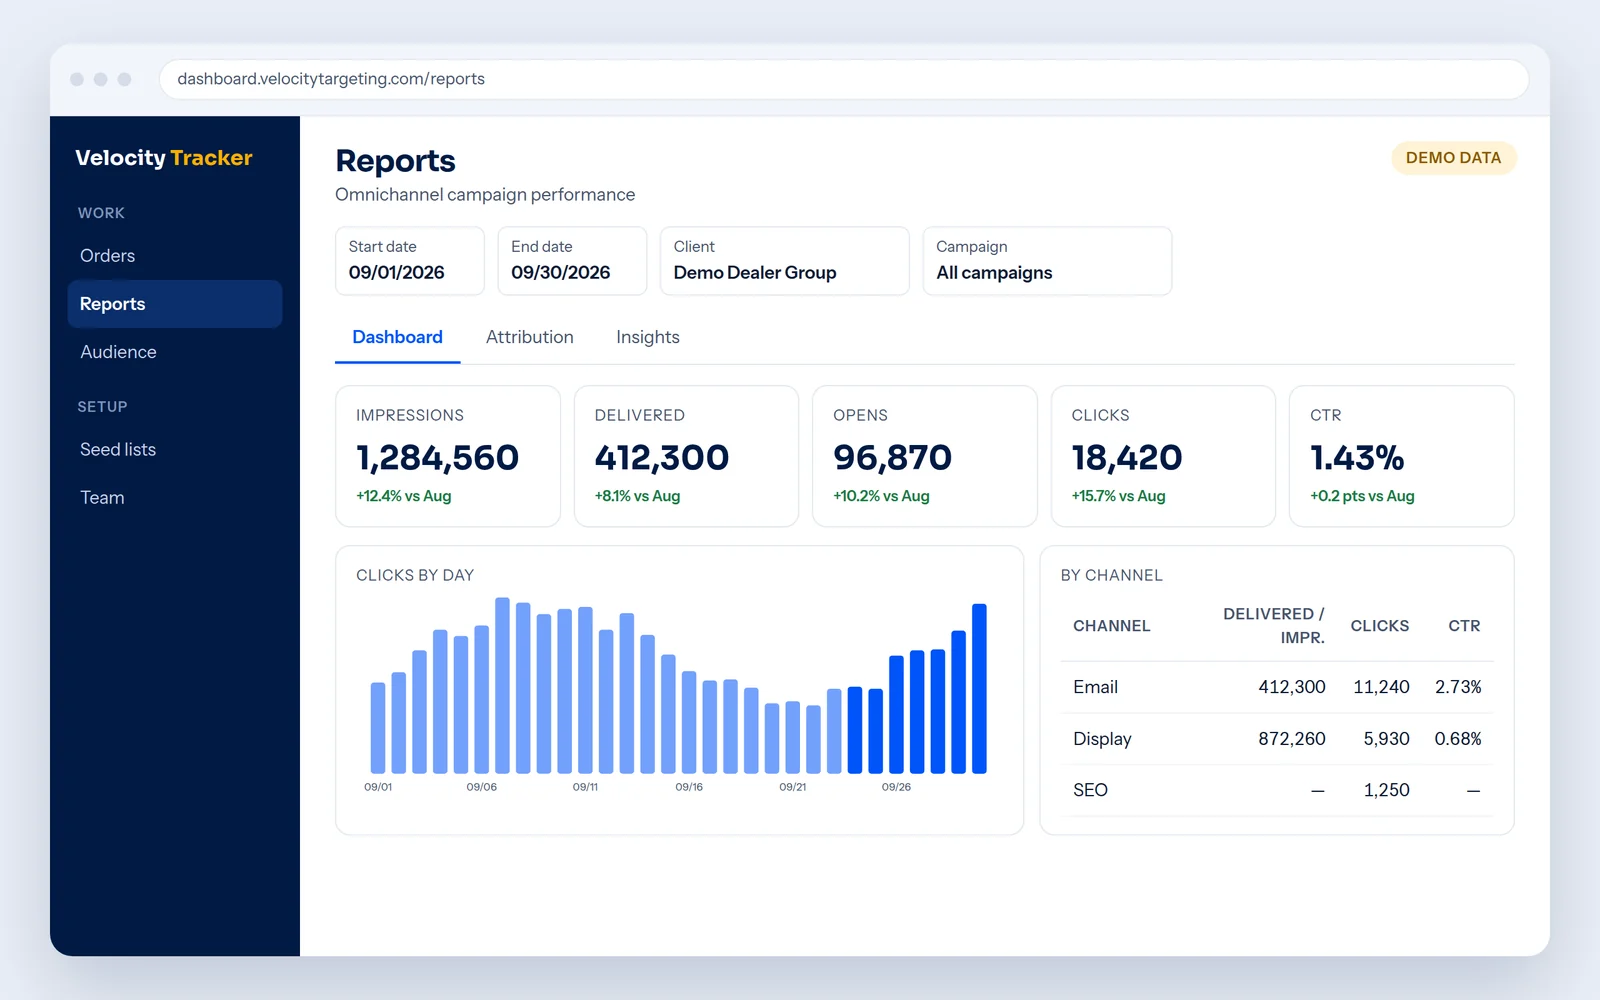Image resolution: width=1600 pixels, height=1000 pixels.
Task: Switch to the Dashboard tab
Action: [x=398, y=338]
